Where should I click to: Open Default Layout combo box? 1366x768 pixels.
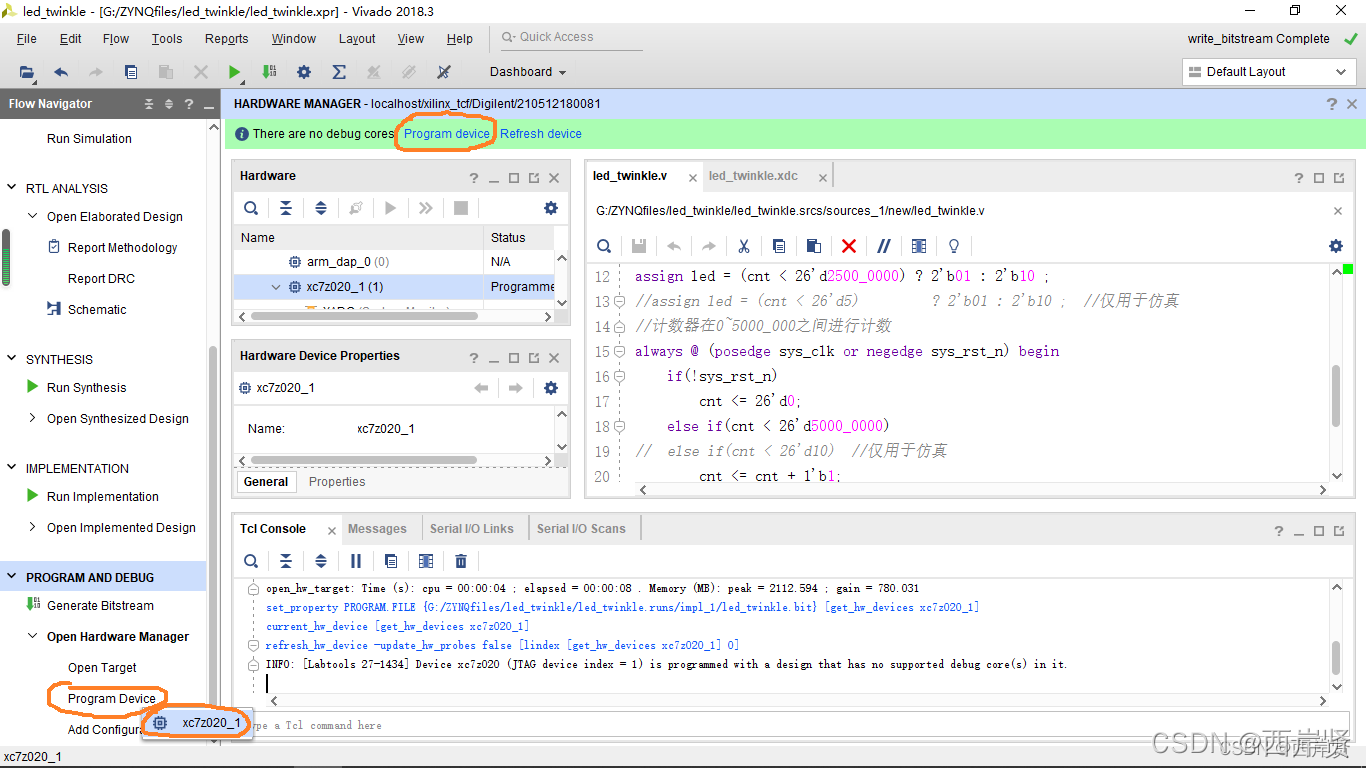(1269, 72)
